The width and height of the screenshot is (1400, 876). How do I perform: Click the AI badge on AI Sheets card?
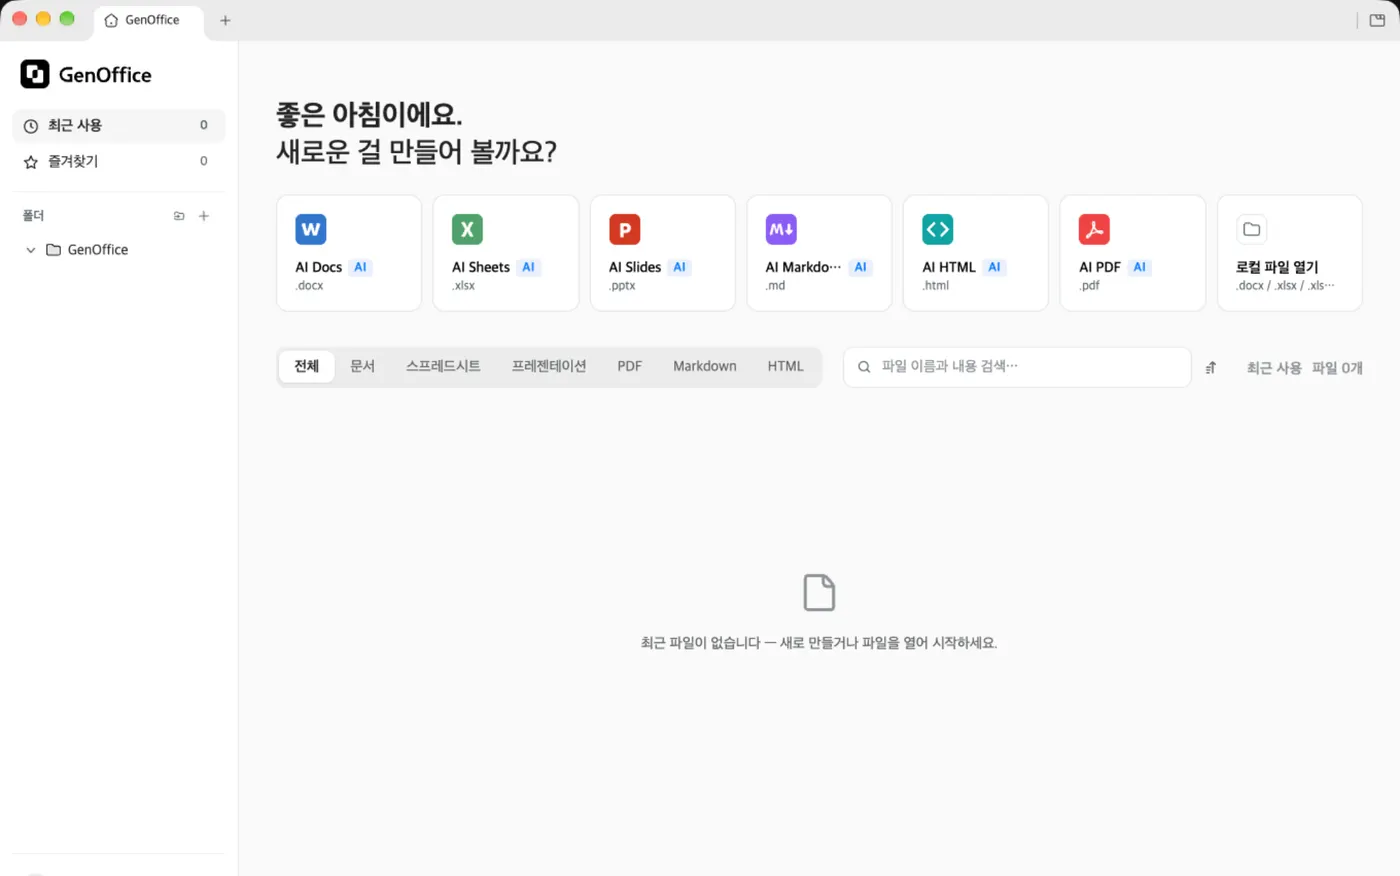coord(529,267)
